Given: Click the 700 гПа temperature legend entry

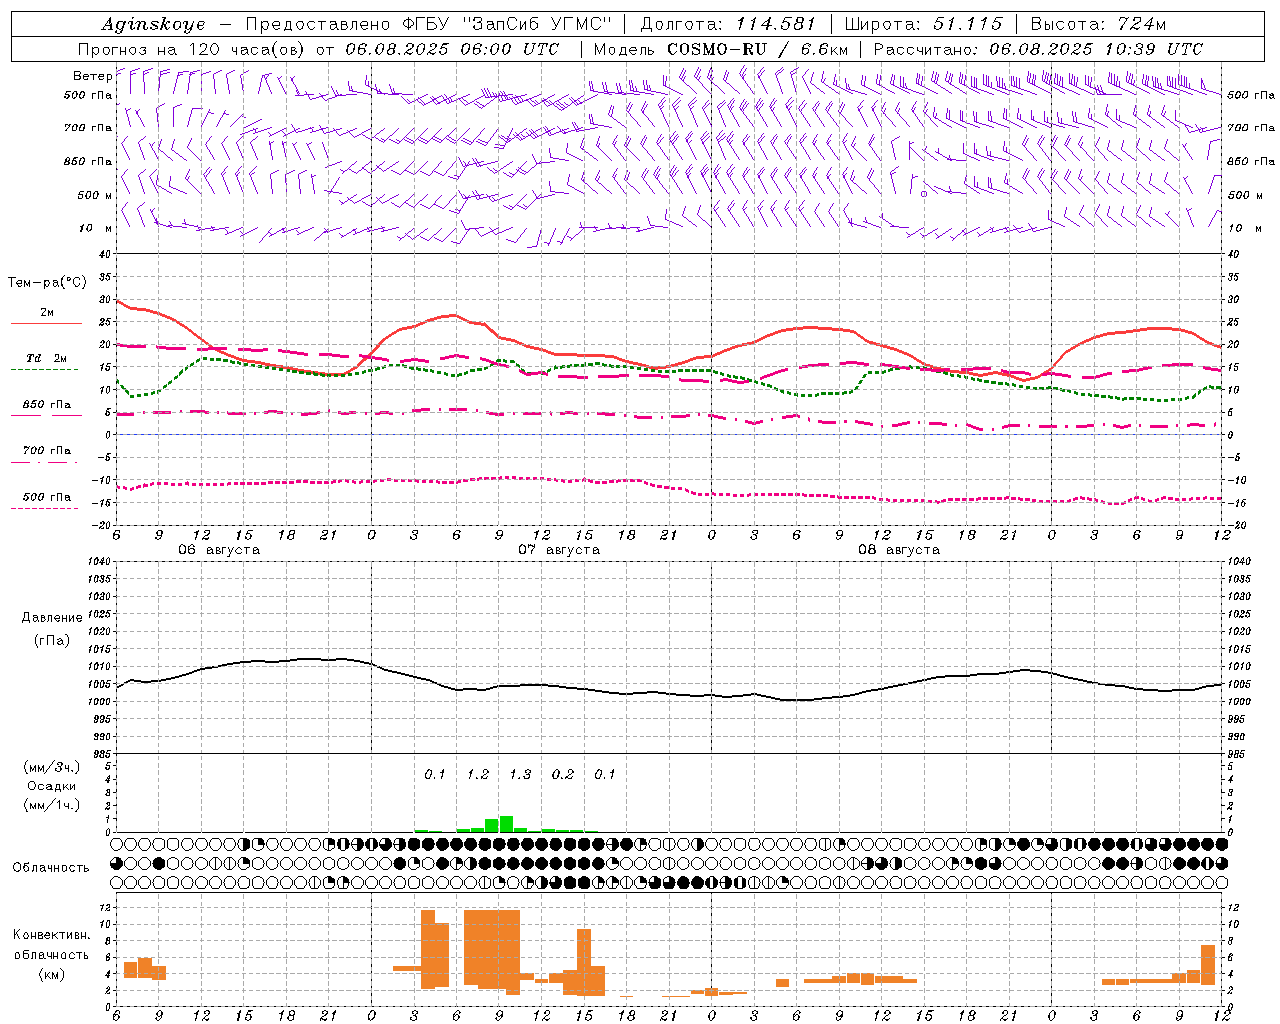Looking at the screenshot, I should point(46,450).
